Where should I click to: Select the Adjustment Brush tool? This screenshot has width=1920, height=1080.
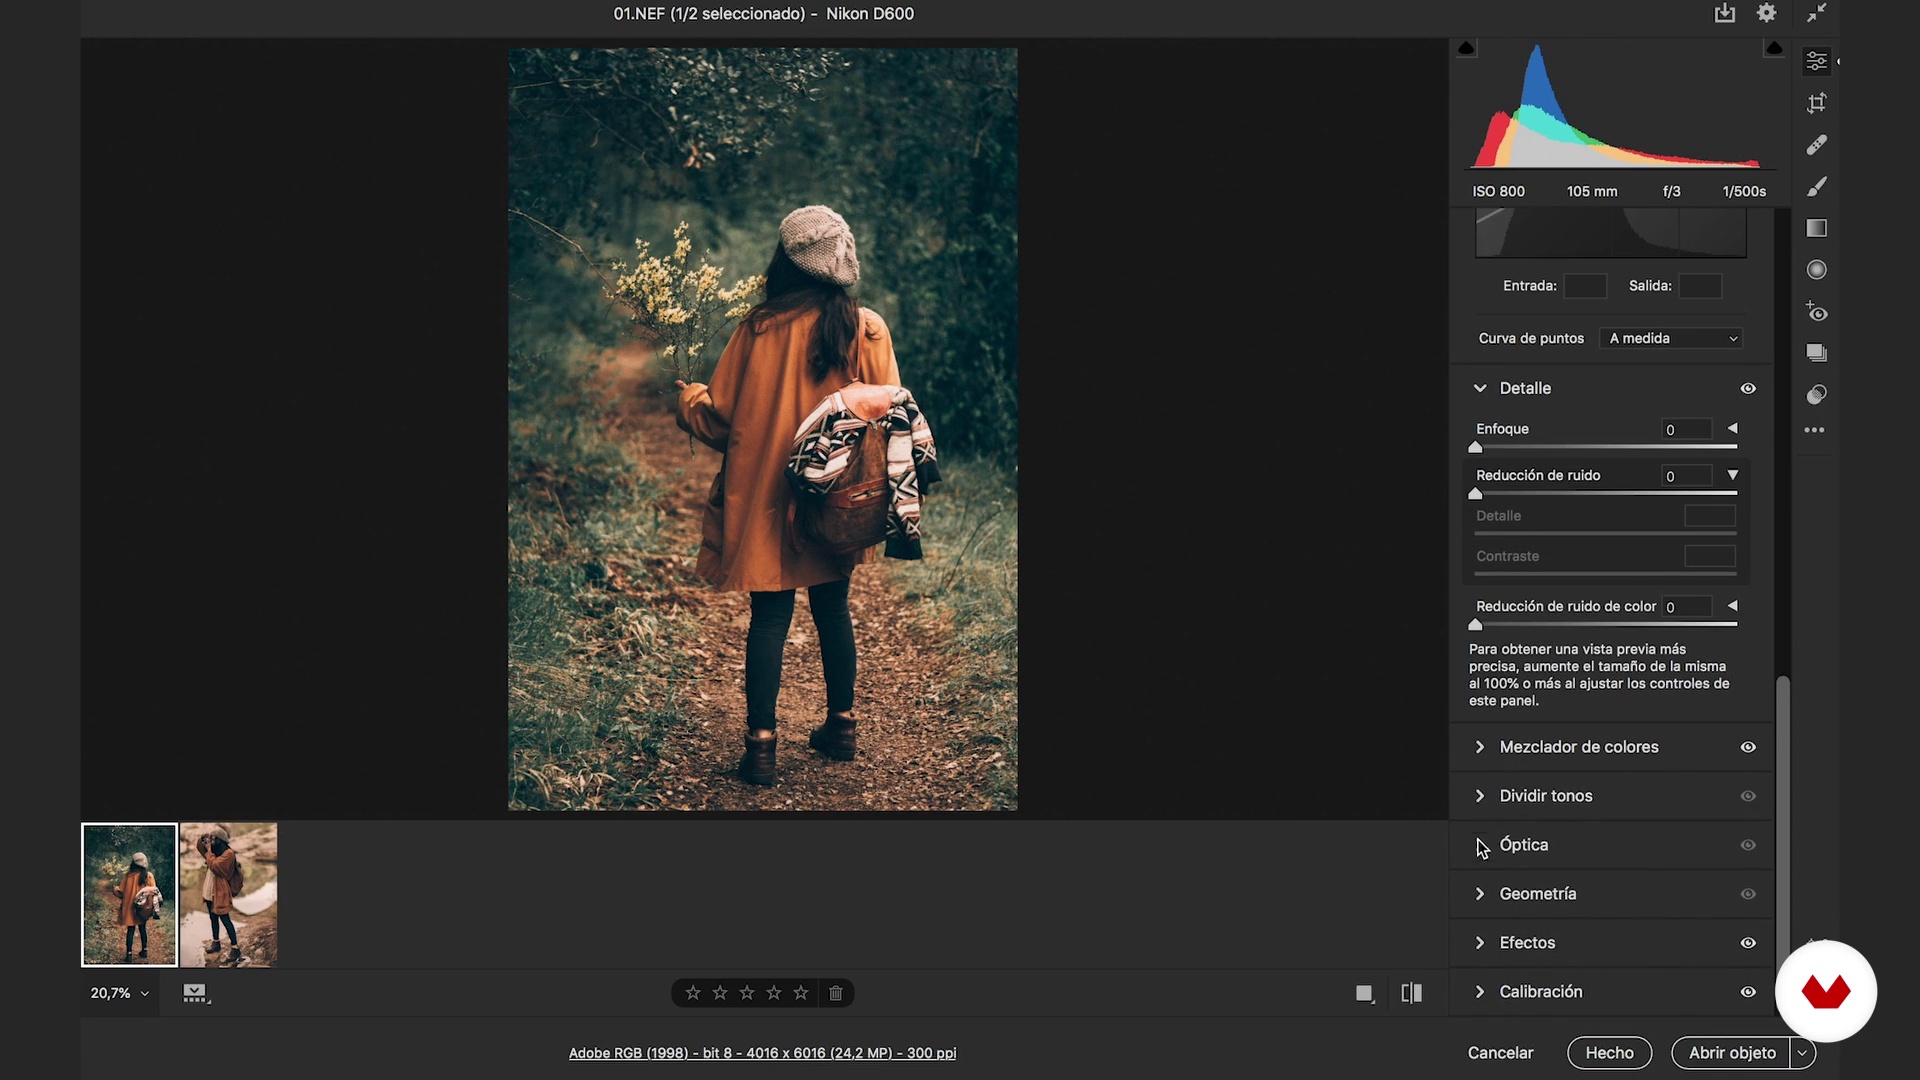(1816, 187)
